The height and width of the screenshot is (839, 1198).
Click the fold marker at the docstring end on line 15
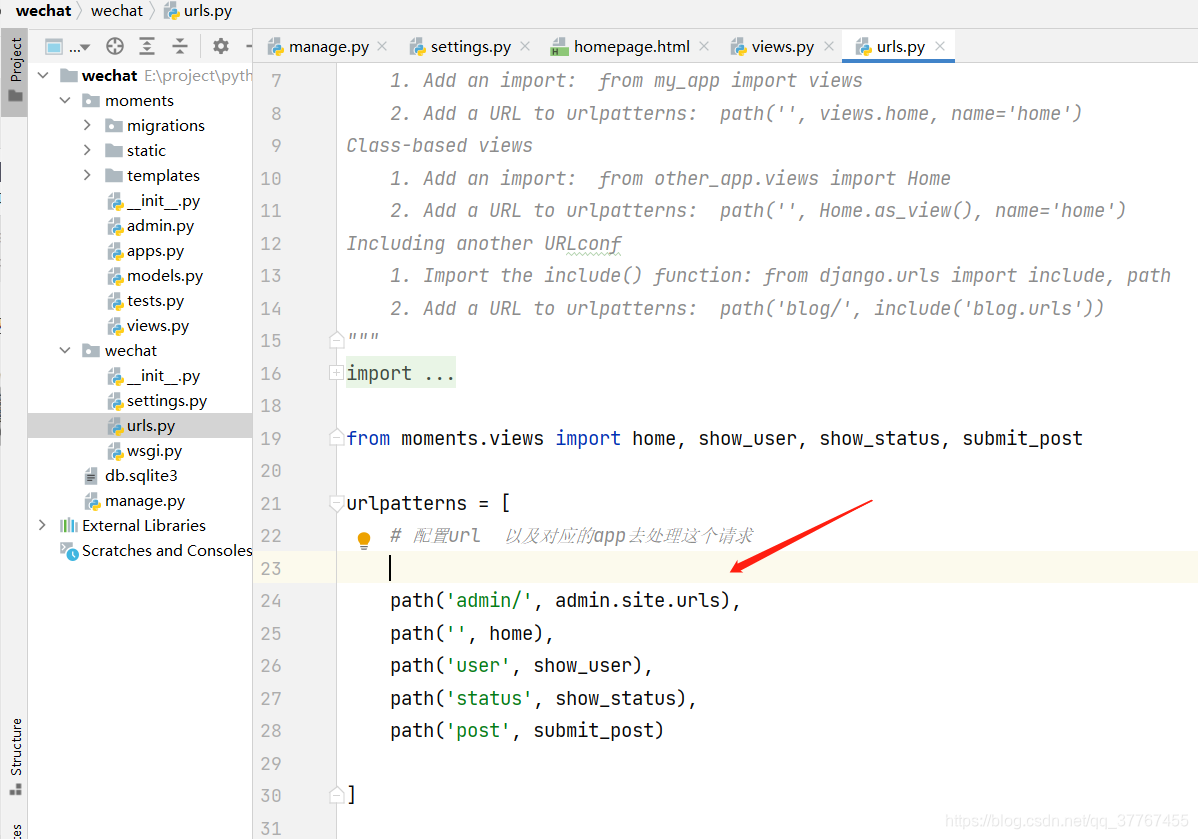tap(336, 340)
